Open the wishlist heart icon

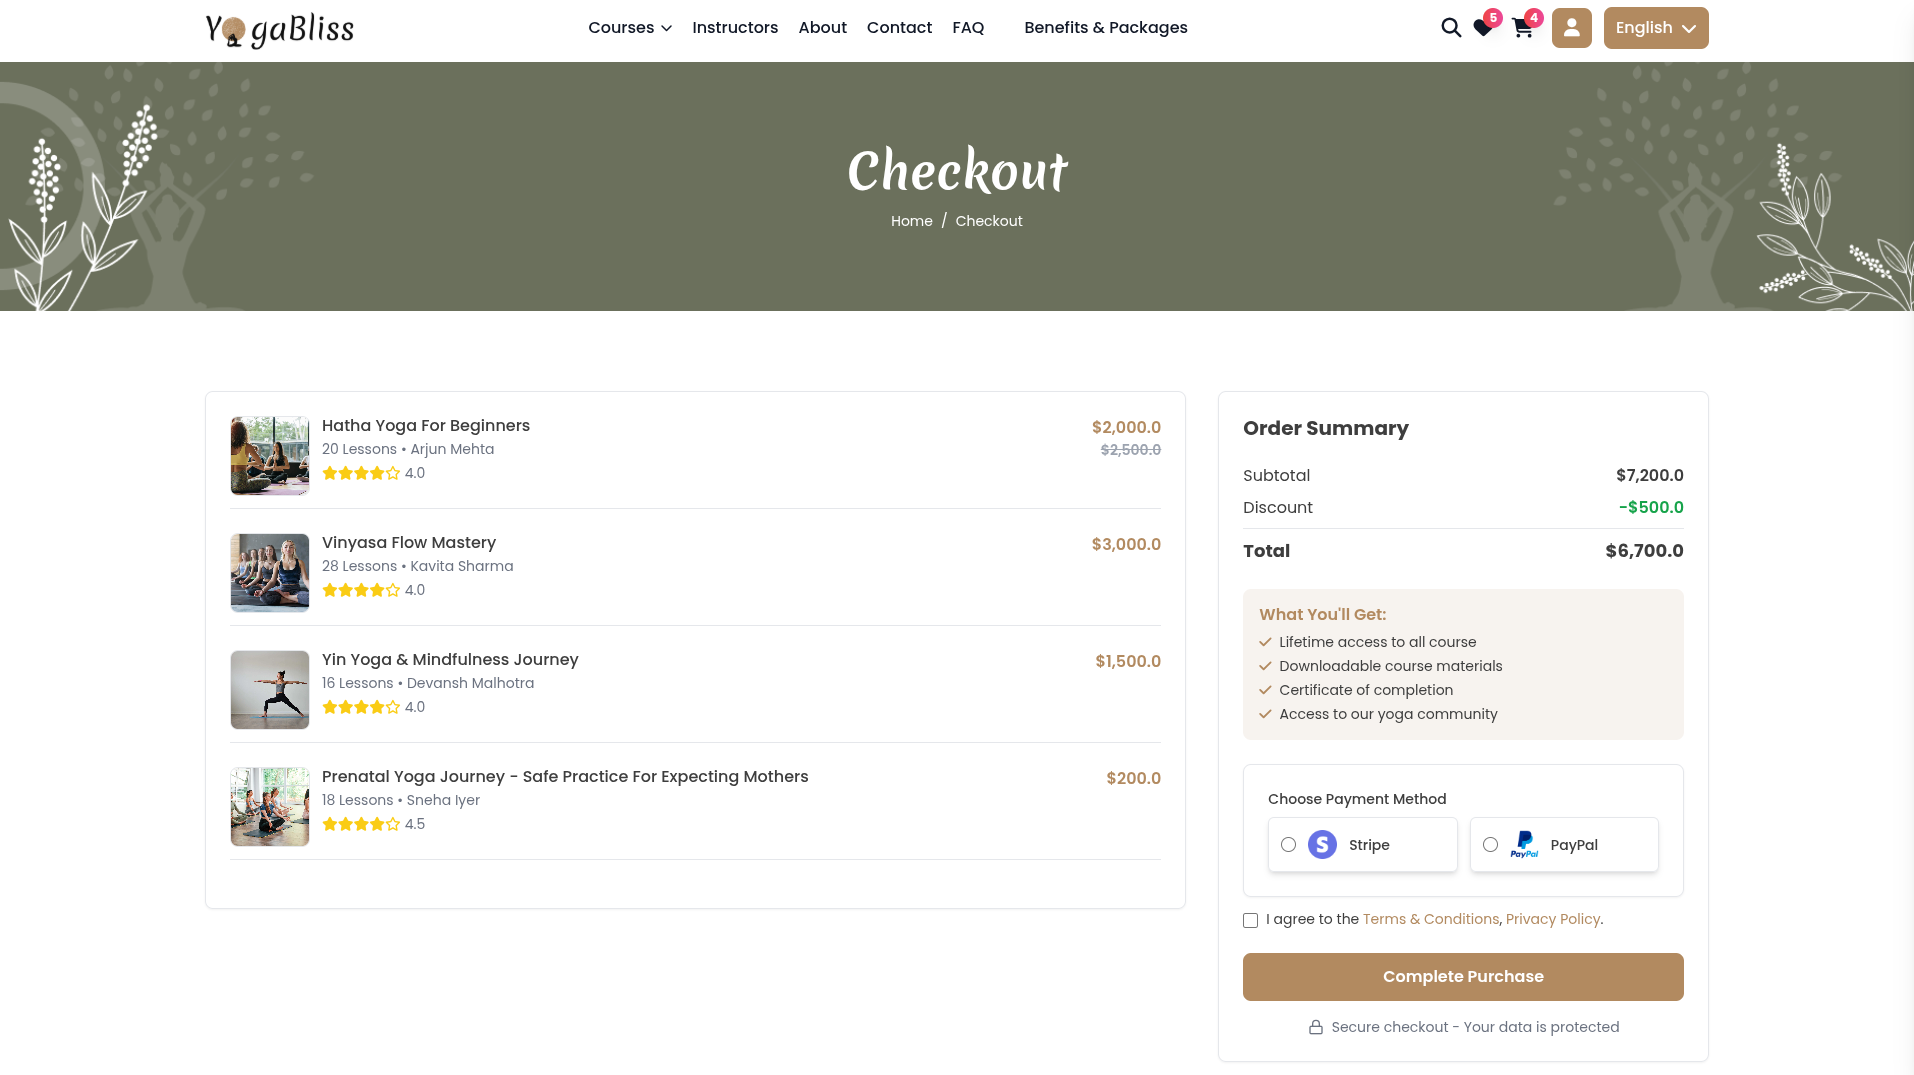(1483, 28)
